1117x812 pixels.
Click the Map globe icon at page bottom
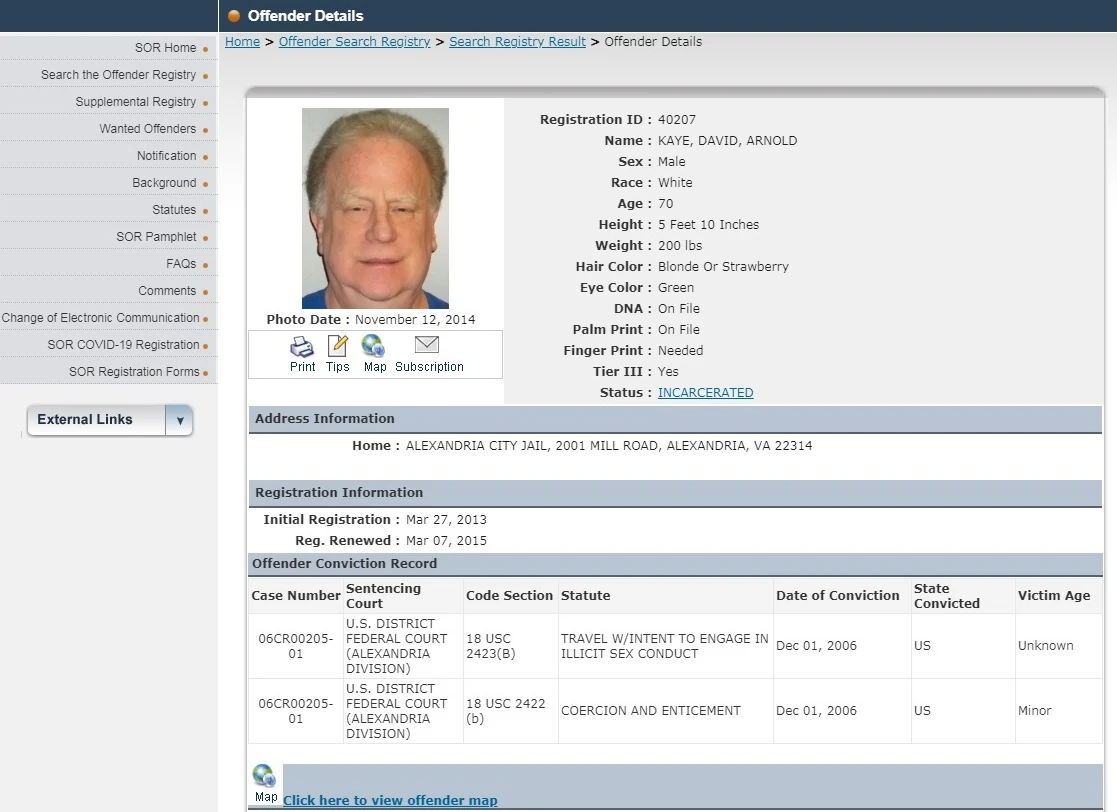coord(264,778)
